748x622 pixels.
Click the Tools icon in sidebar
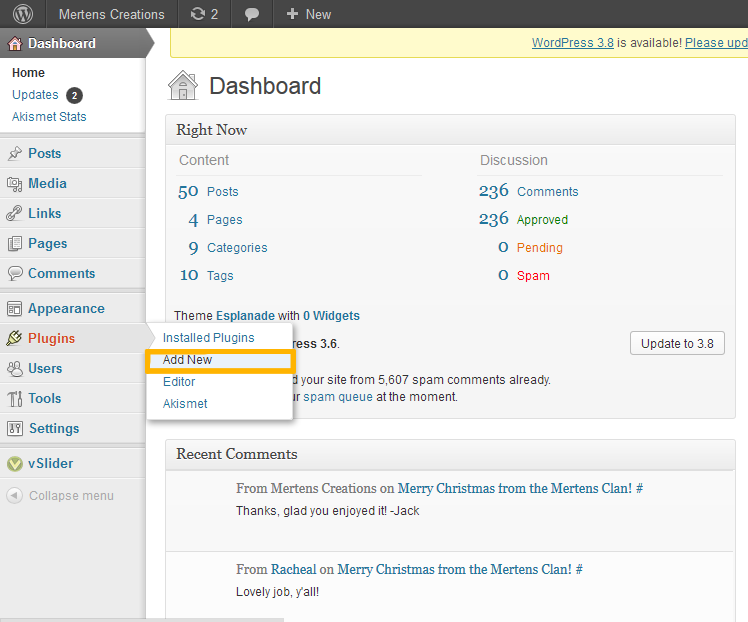coord(15,398)
